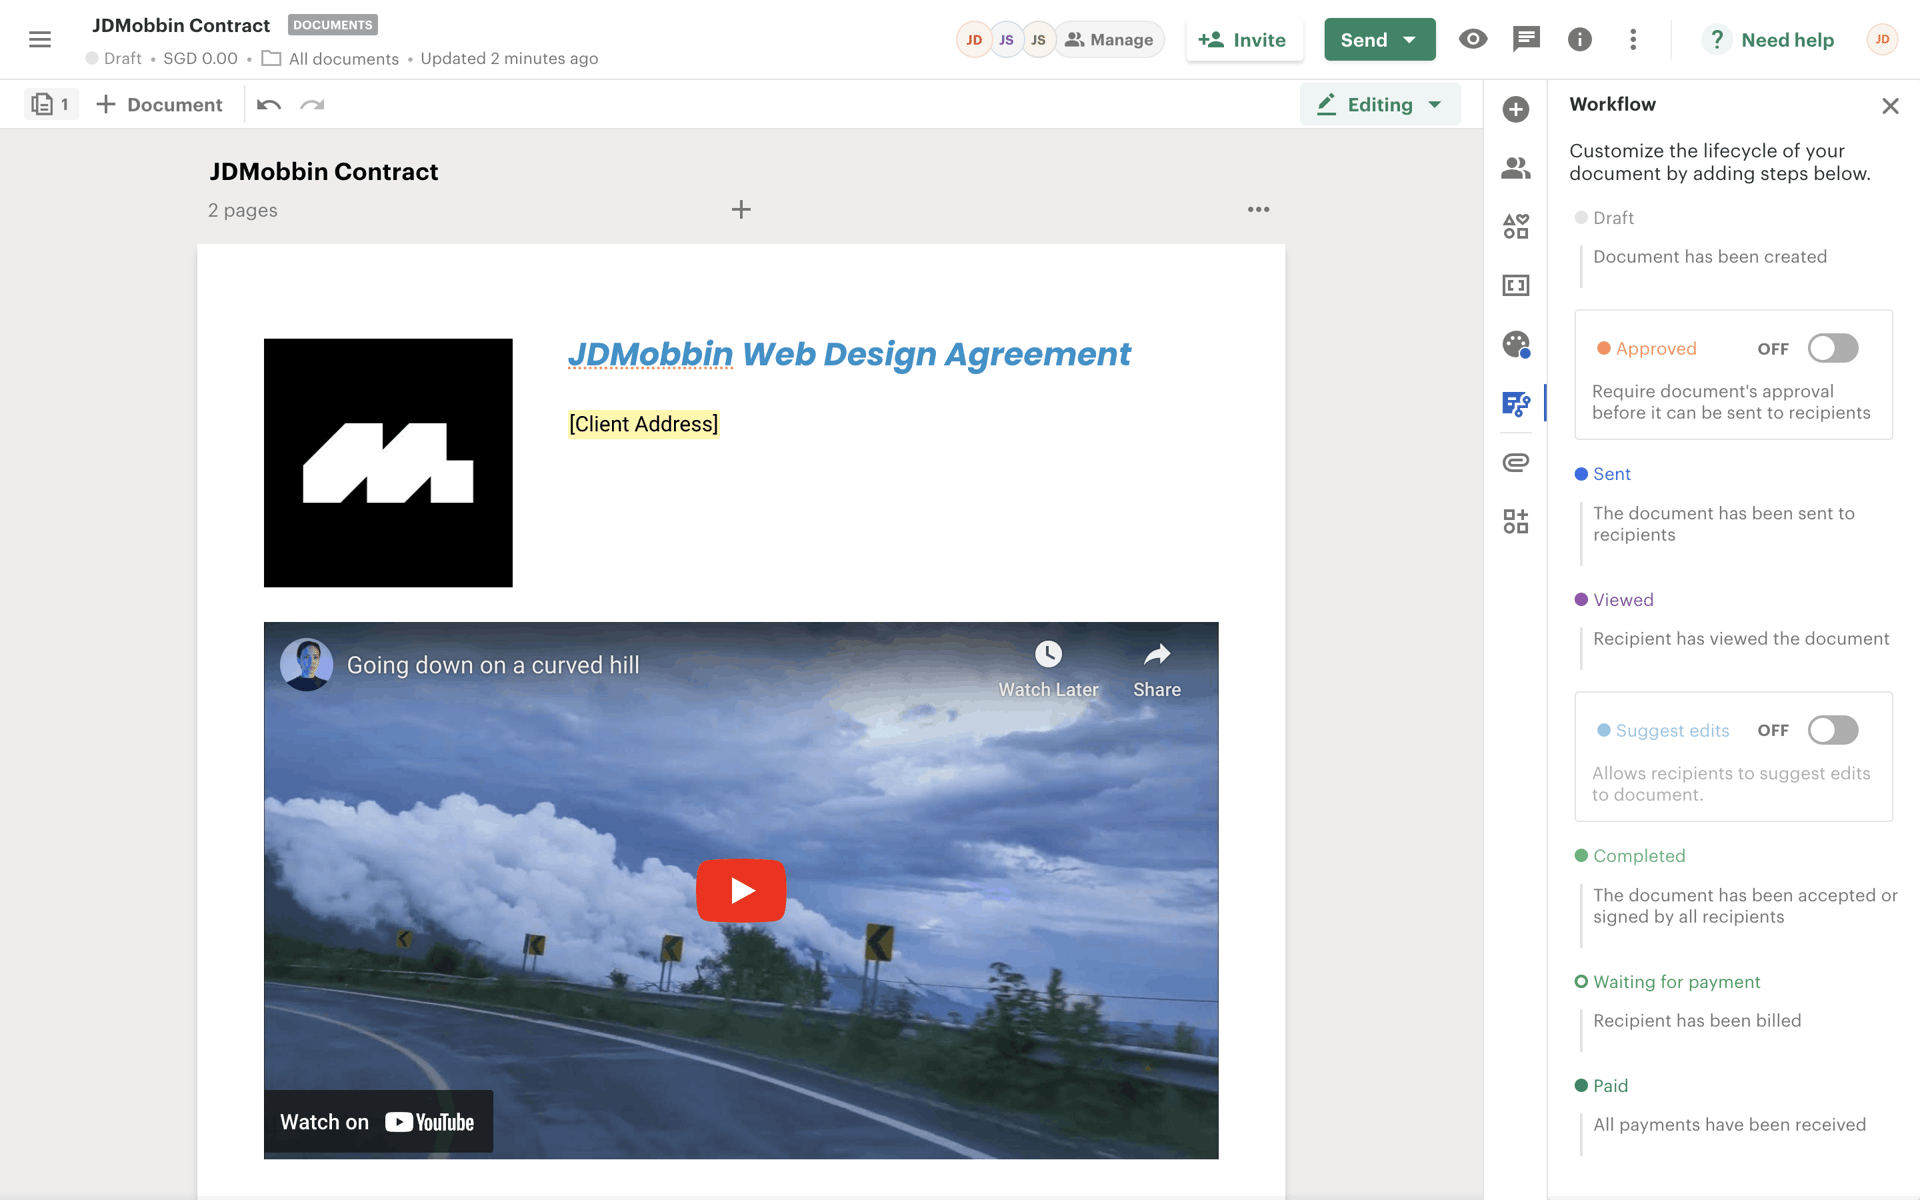The width and height of the screenshot is (1920, 1200).
Task: Add a section using the plus icon
Action: [x=741, y=210]
